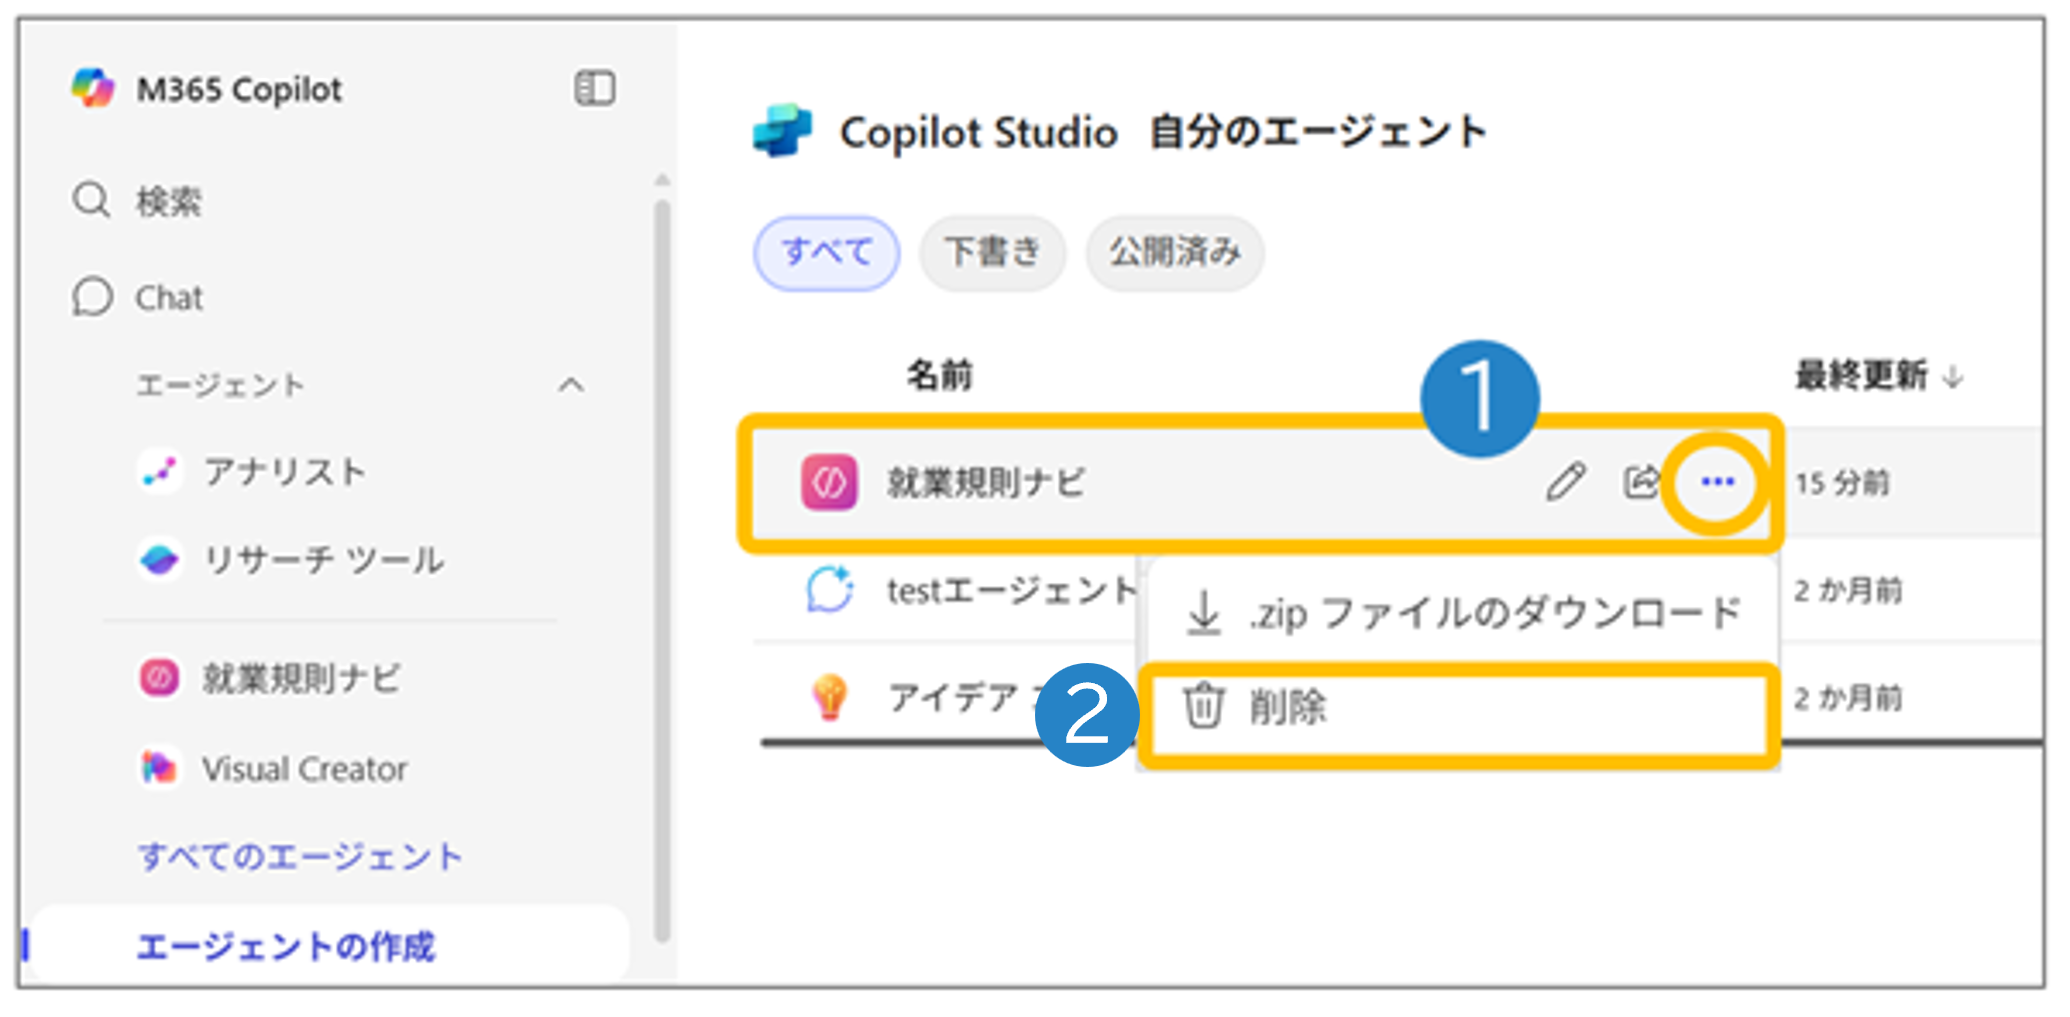
Task: Open the three-dots more menu for 就業規則ナビ
Action: click(1717, 482)
